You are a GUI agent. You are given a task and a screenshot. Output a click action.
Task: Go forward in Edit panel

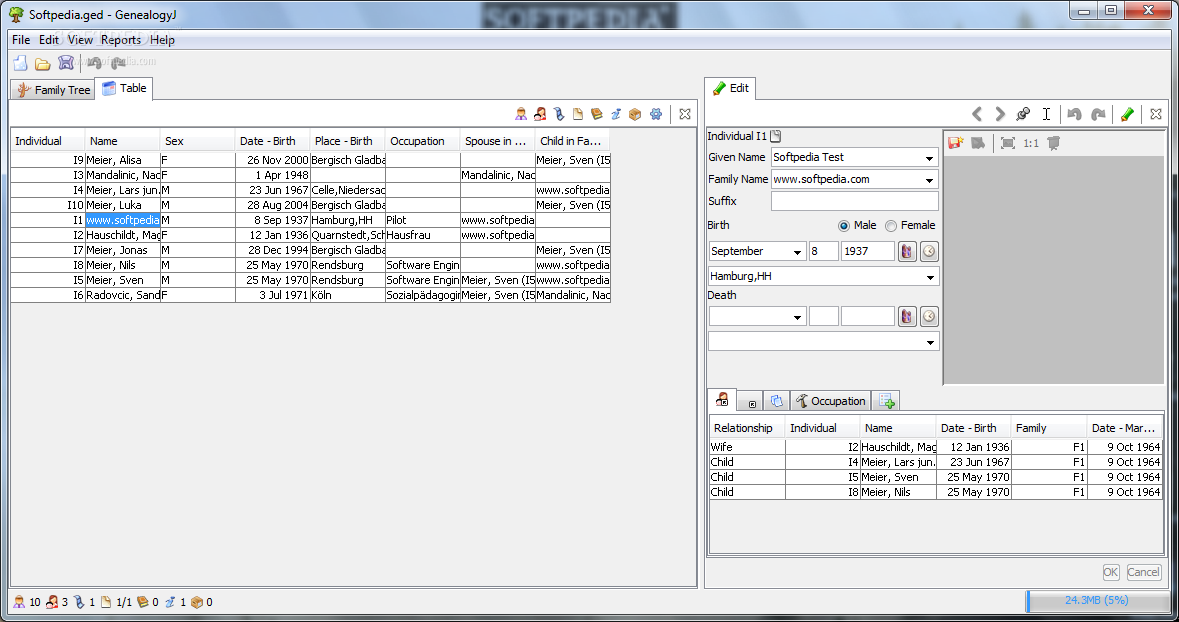click(x=999, y=114)
